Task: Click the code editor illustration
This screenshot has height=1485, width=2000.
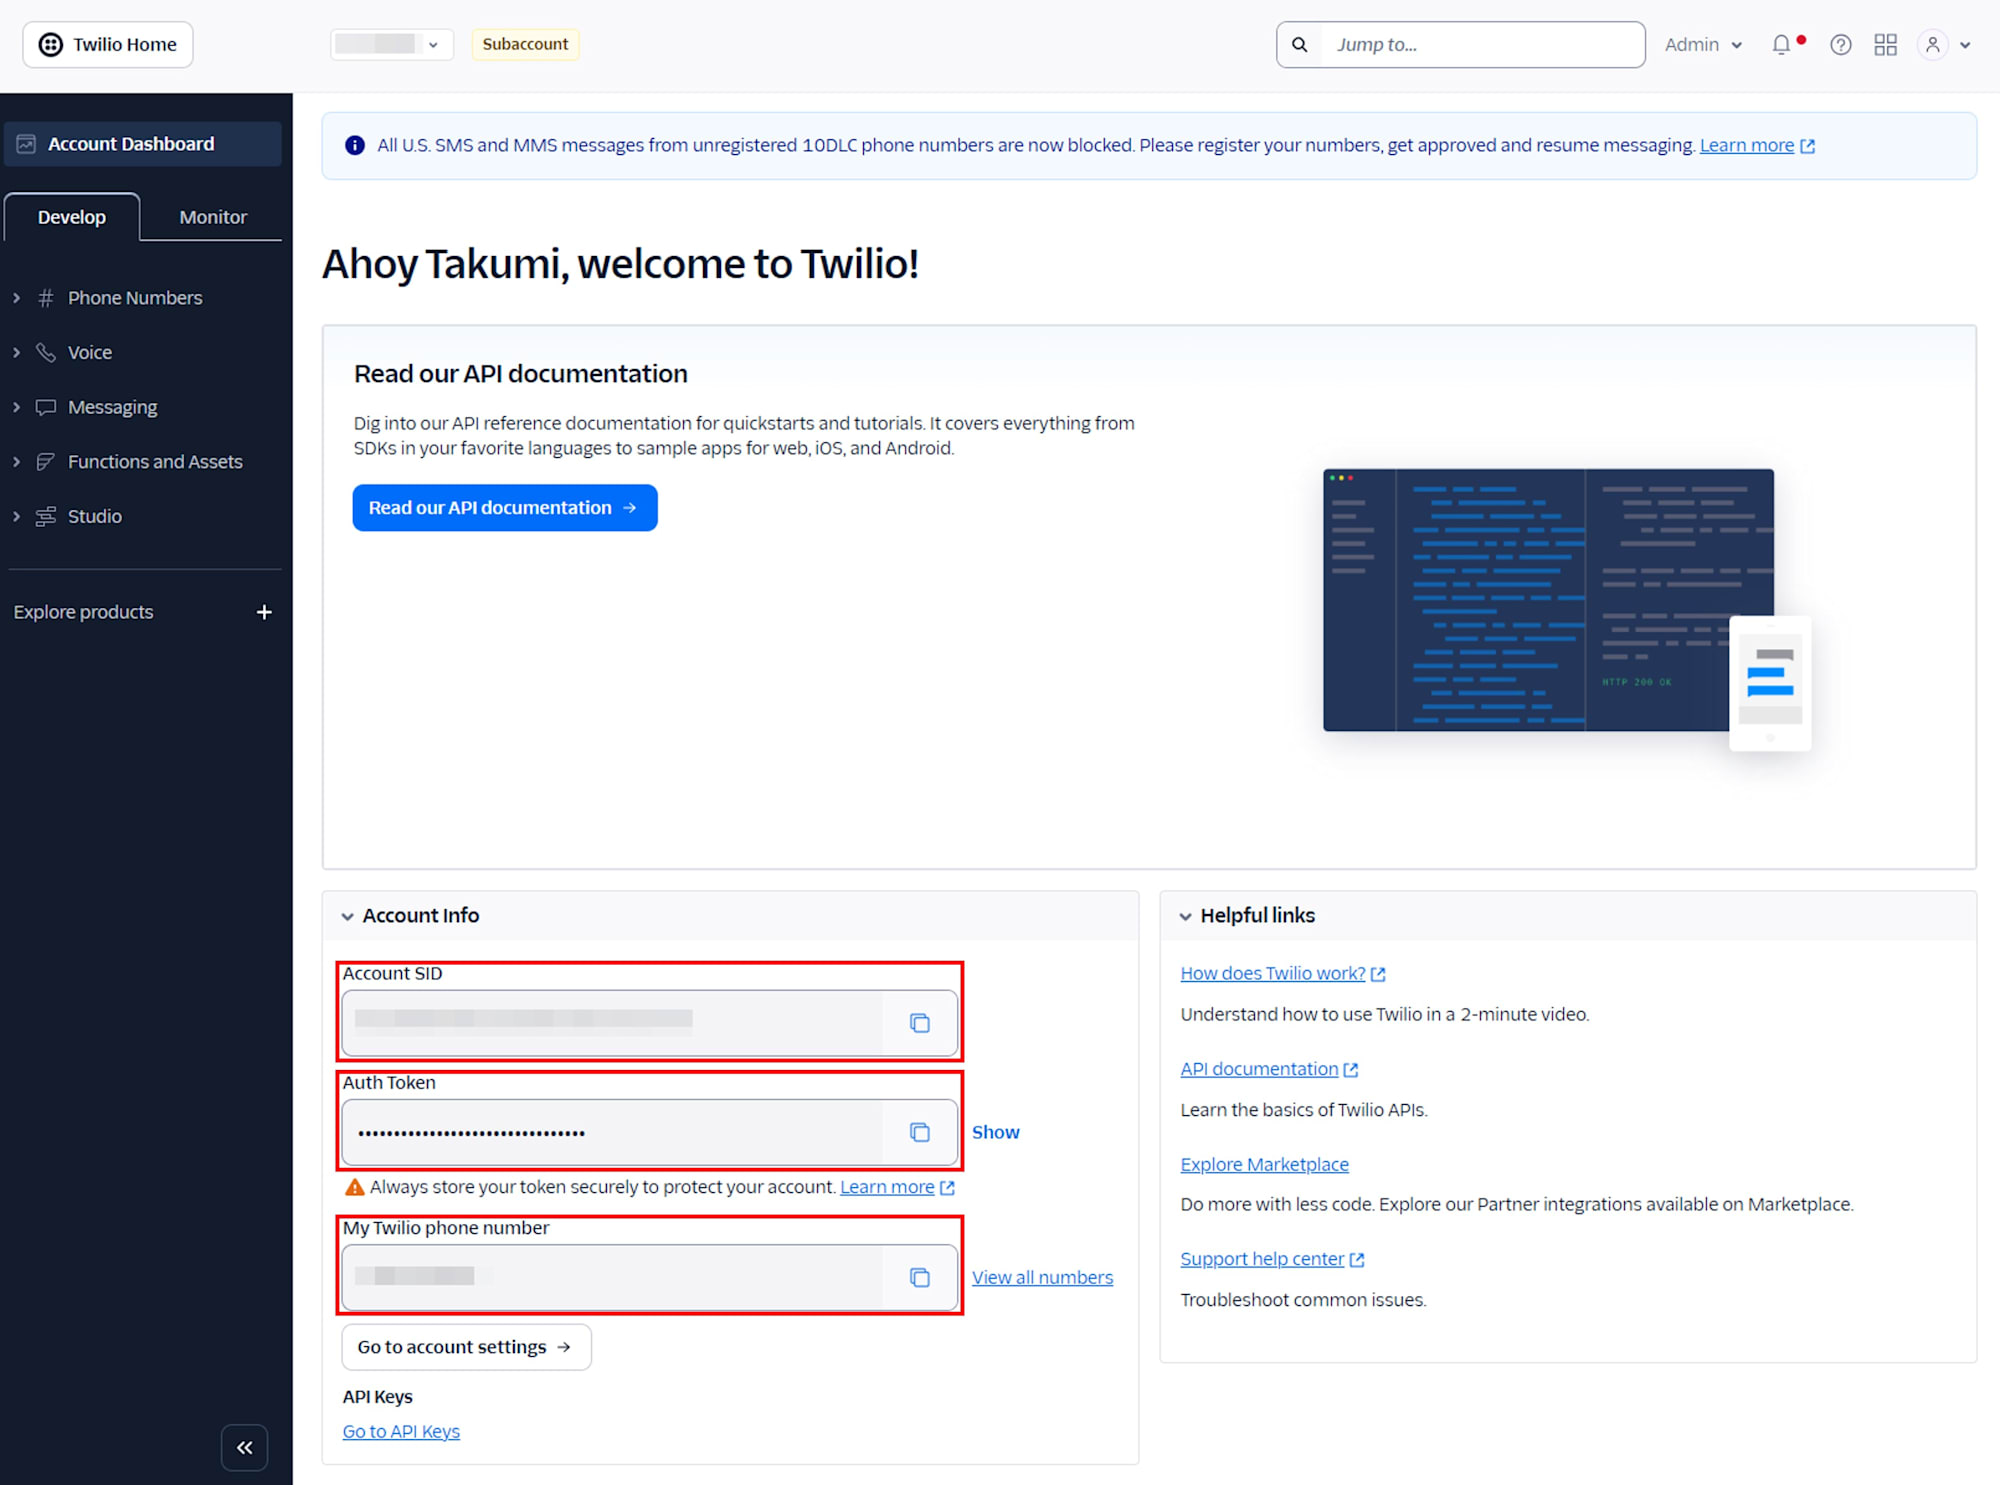Action: coord(1566,608)
